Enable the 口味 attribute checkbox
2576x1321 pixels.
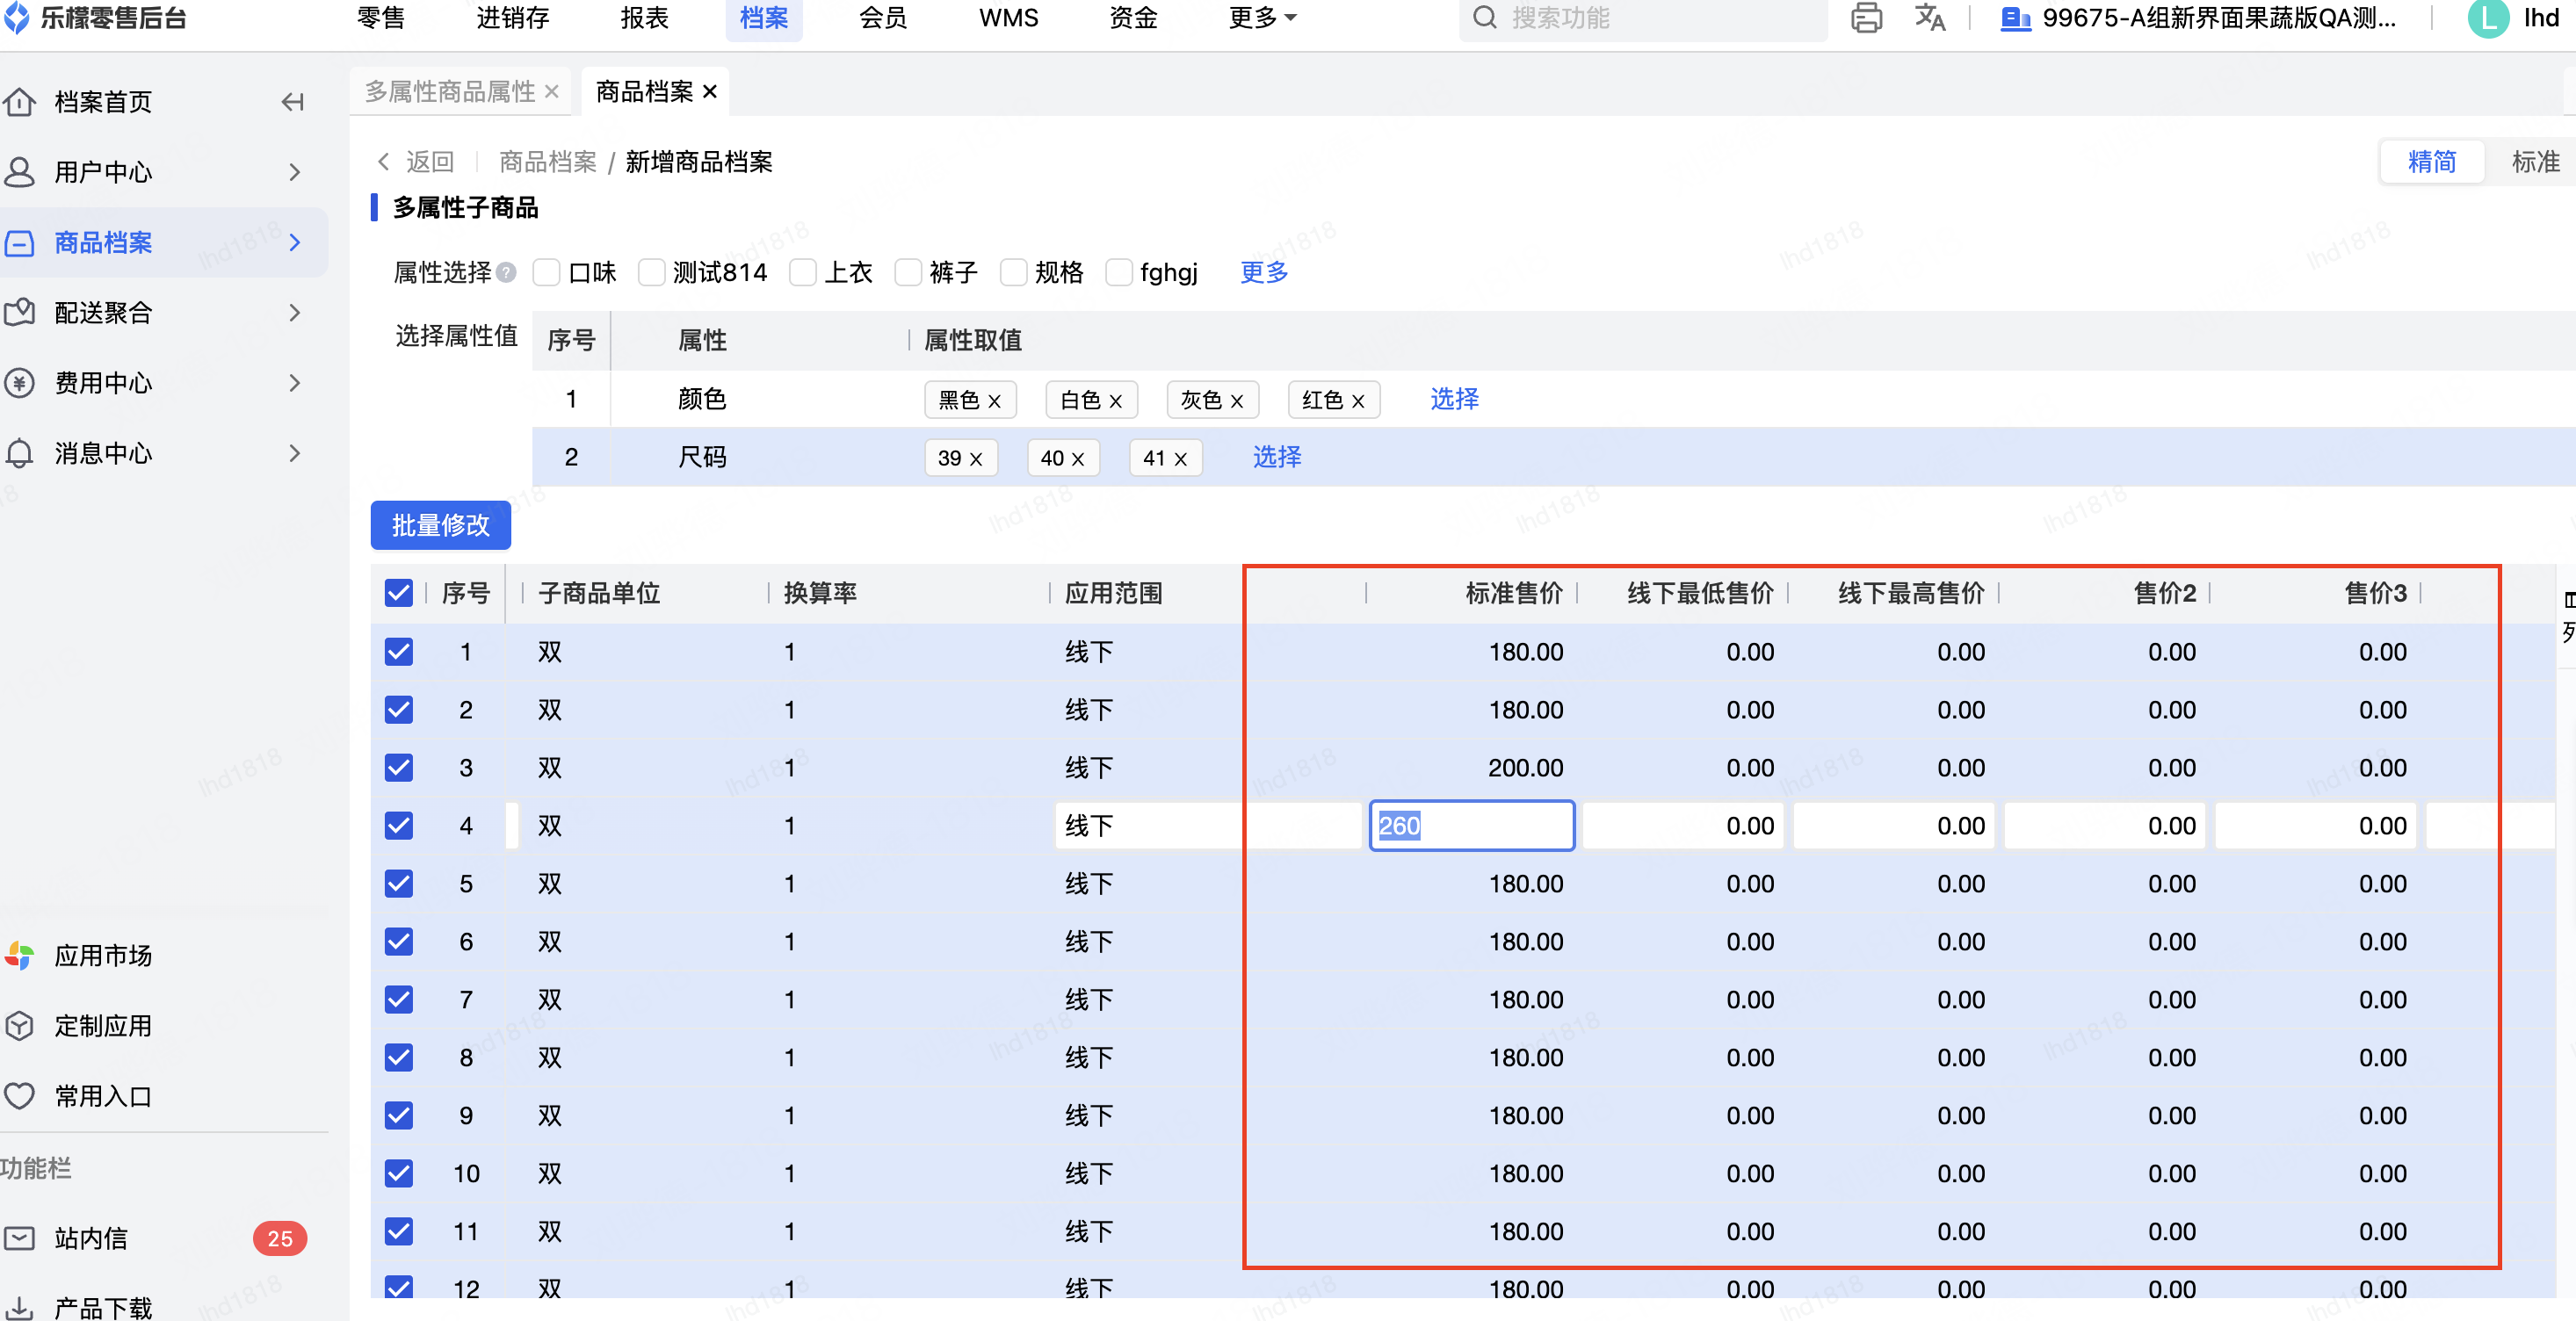(x=546, y=272)
